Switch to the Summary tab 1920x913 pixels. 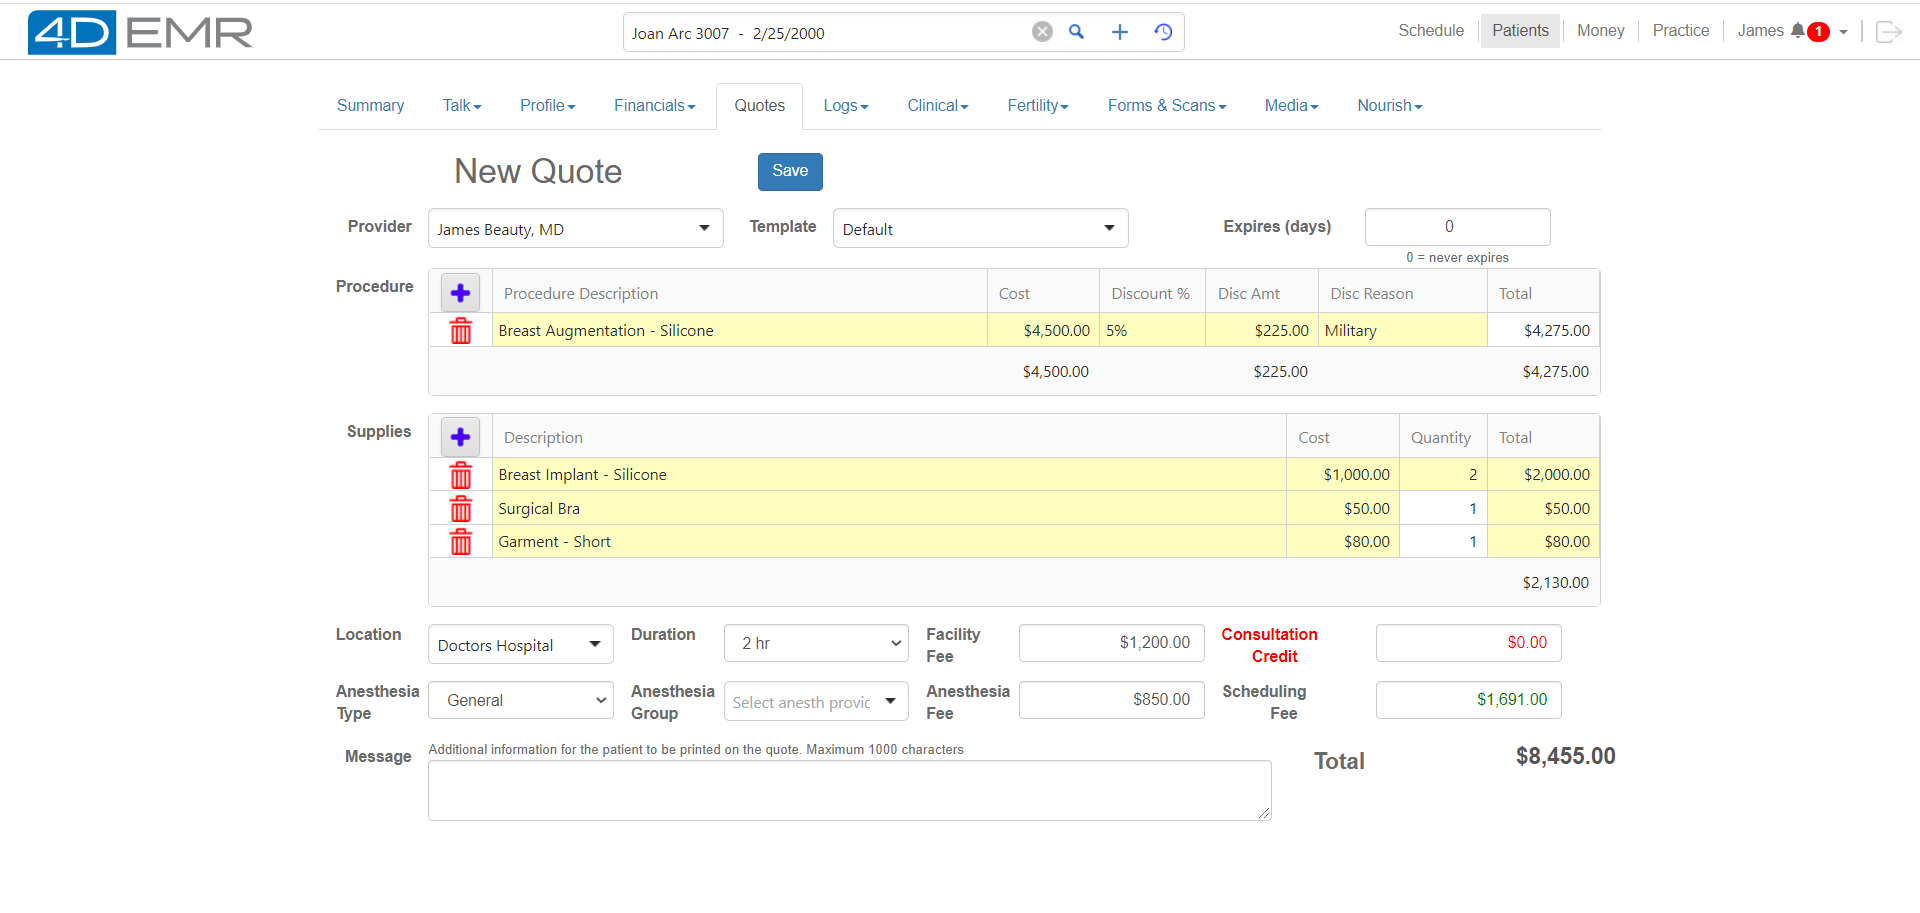click(x=370, y=105)
